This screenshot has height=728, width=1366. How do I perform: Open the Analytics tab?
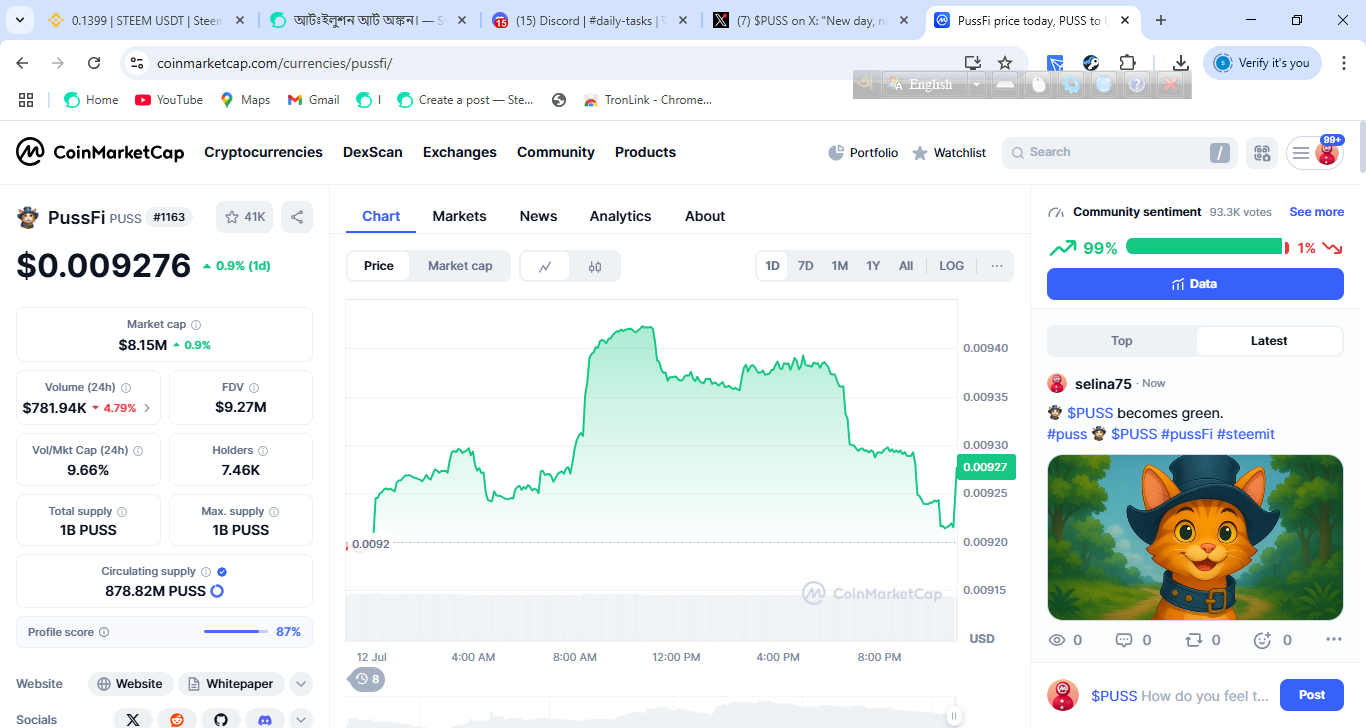point(620,216)
